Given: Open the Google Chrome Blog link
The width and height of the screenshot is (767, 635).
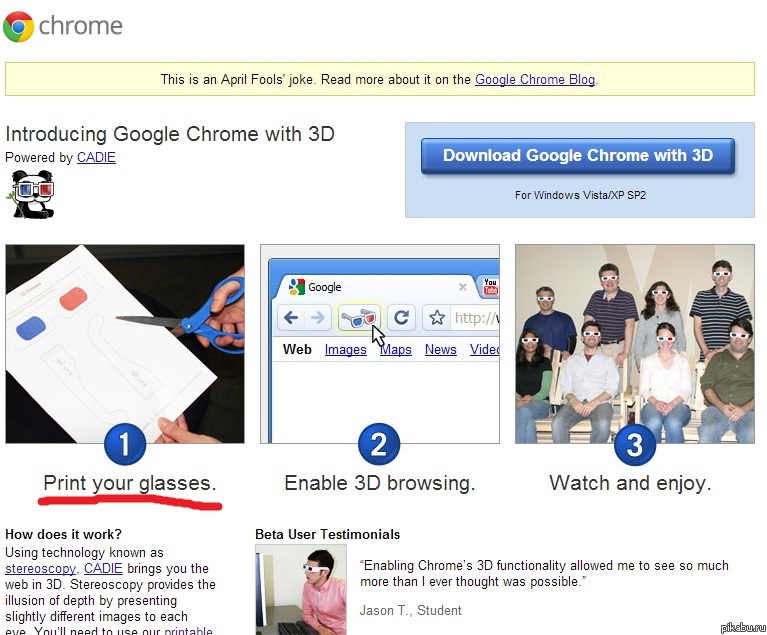Looking at the screenshot, I should [x=535, y=80].
